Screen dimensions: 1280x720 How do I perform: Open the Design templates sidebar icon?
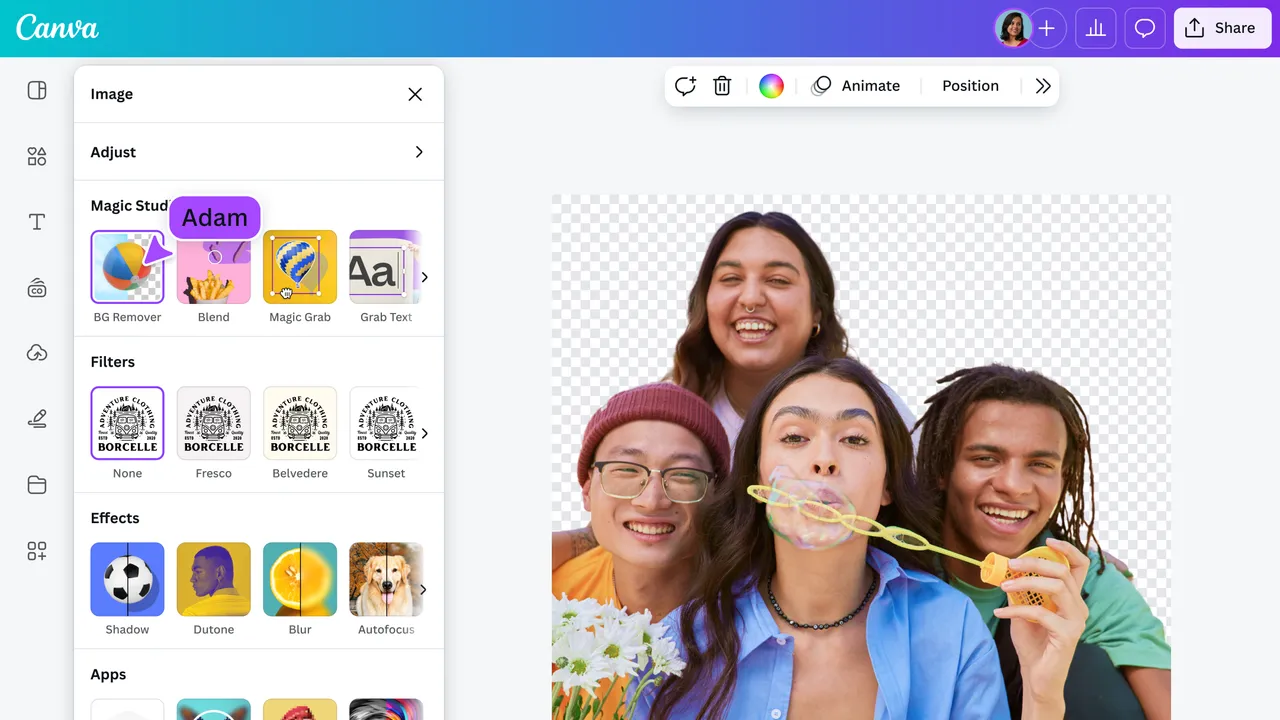[x=37, y=90]
